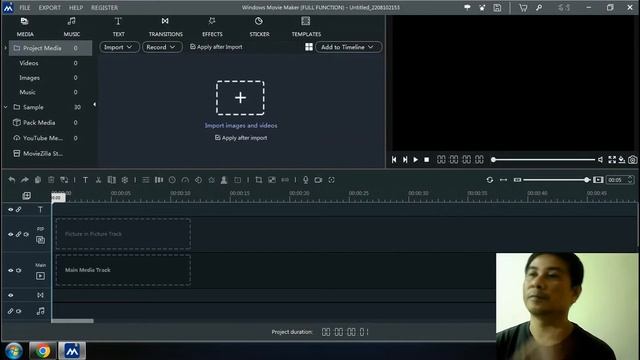The width and height of the screenshot is (640, 360).
Task: Click the scissors cut tool
Action: (x=98, y=180)
